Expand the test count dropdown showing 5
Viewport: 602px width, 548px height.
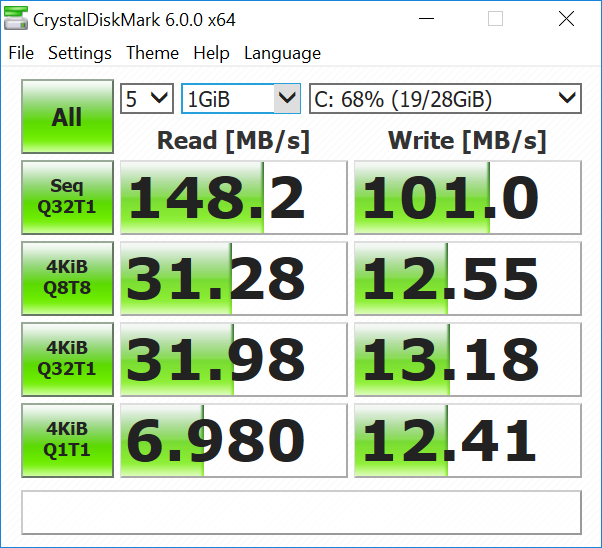(x=147, y=99)
